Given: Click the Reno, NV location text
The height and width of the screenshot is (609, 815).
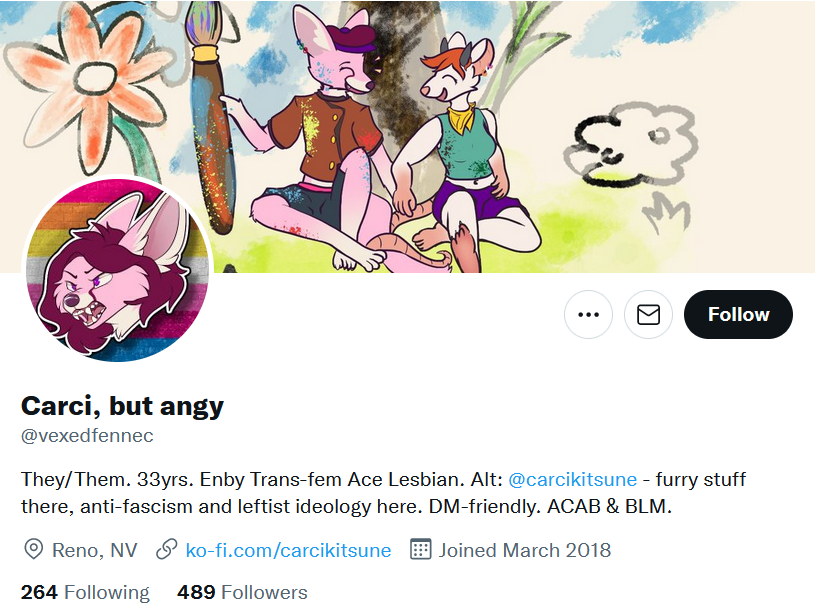Looking at the screenshot, I should pos(95,550).
